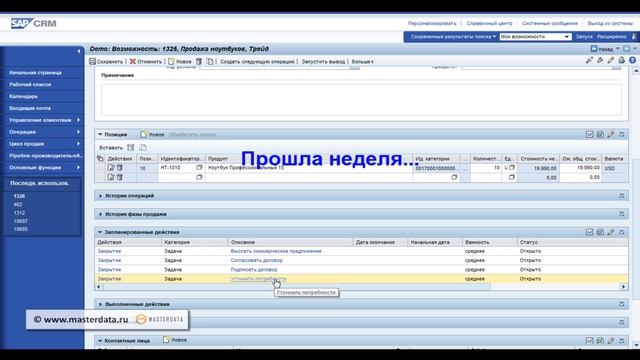
Task: Open the Согласовать договор task link
Action: 256,260
